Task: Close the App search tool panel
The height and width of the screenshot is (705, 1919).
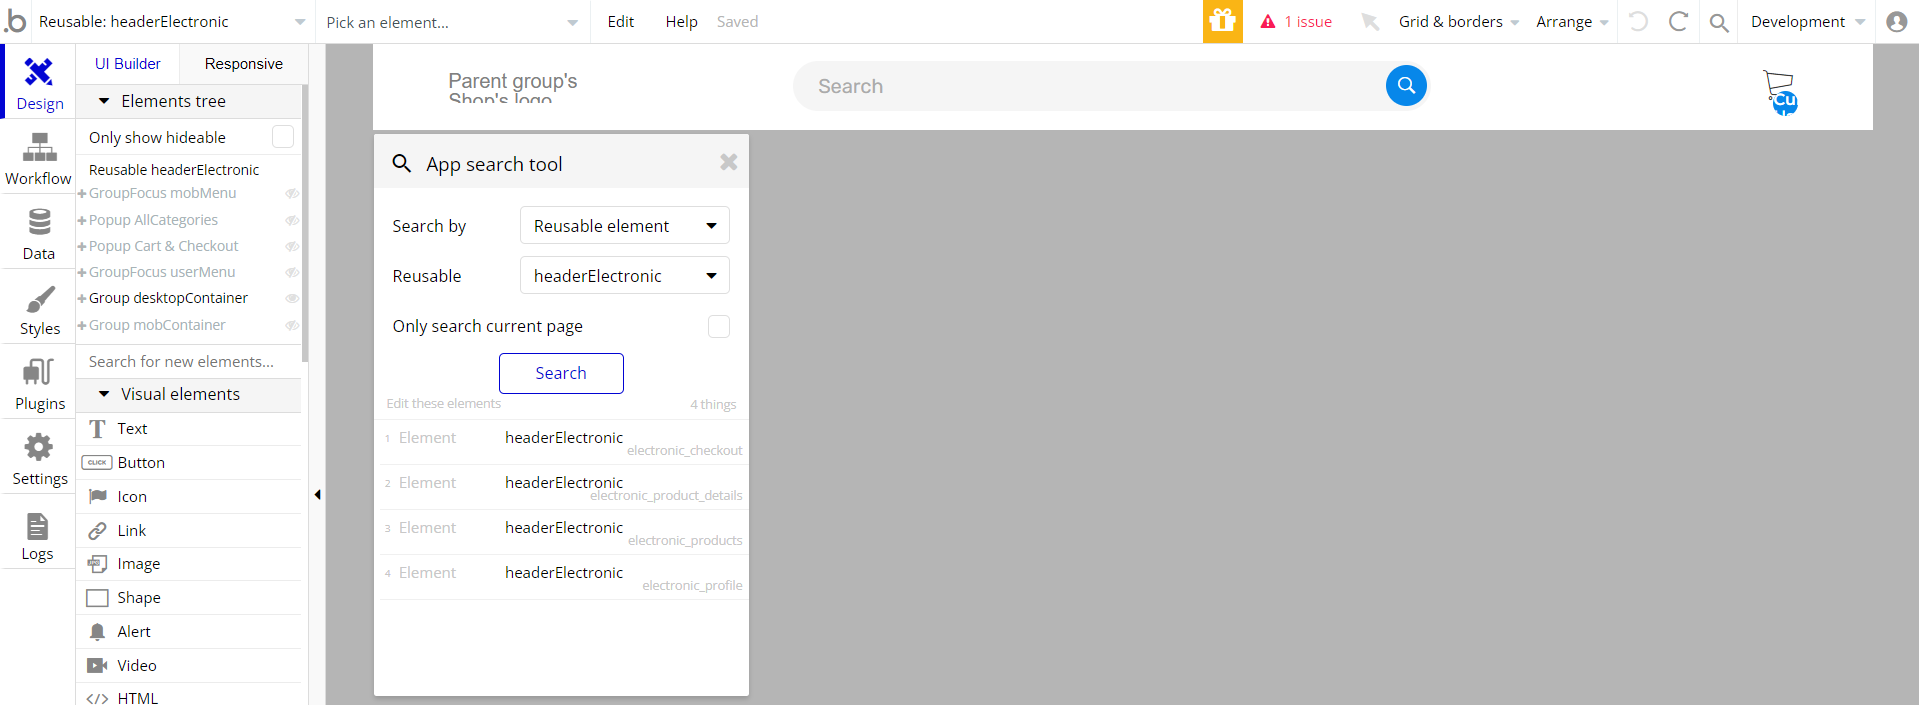Action: click(729, 162)
